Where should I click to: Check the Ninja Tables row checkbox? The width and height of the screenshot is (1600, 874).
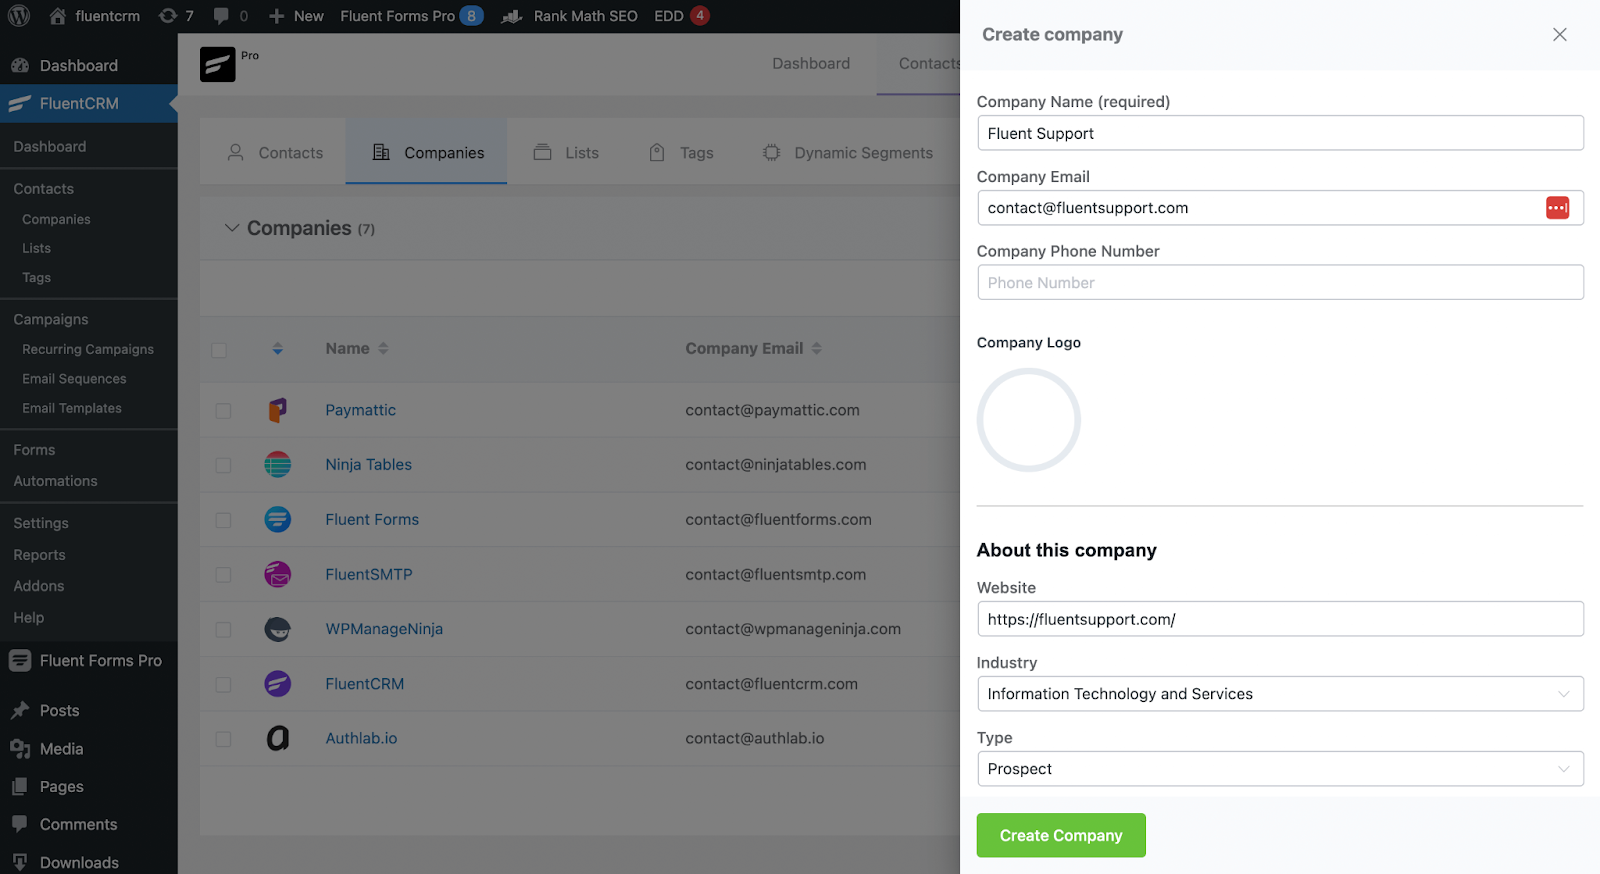223,466
